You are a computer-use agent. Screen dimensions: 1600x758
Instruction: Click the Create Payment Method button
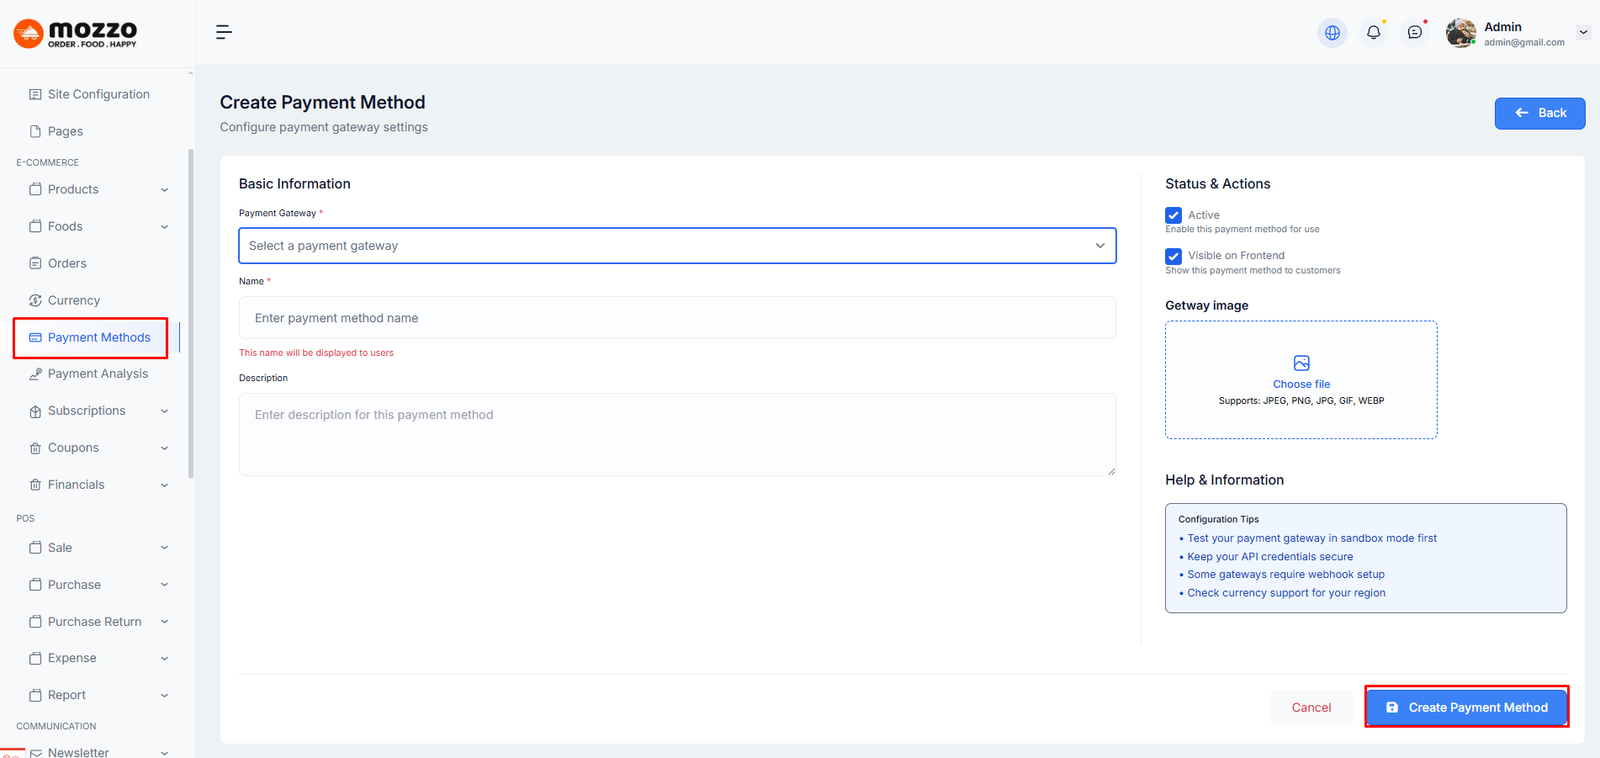[1466, 707]
